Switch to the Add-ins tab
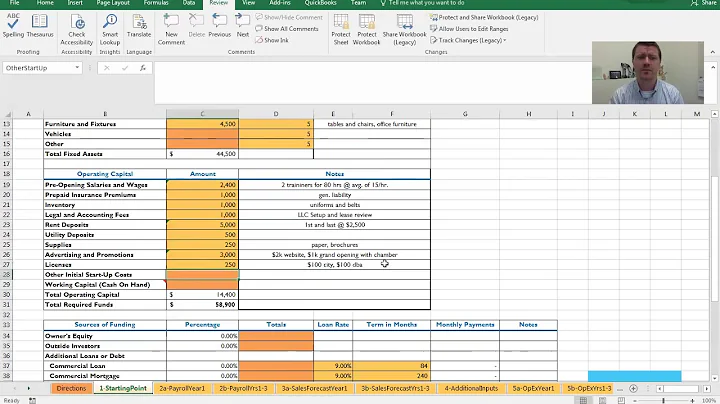 coord(280,3)
